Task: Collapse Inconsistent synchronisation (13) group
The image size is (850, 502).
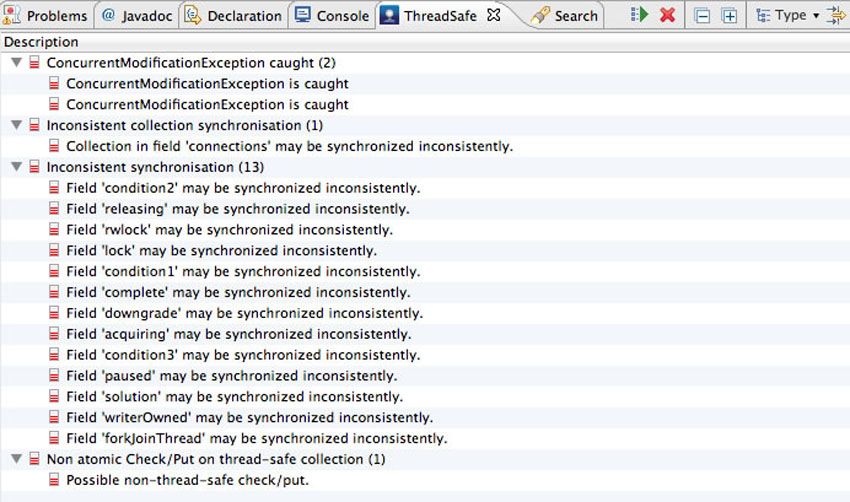Action: point(17,166)
